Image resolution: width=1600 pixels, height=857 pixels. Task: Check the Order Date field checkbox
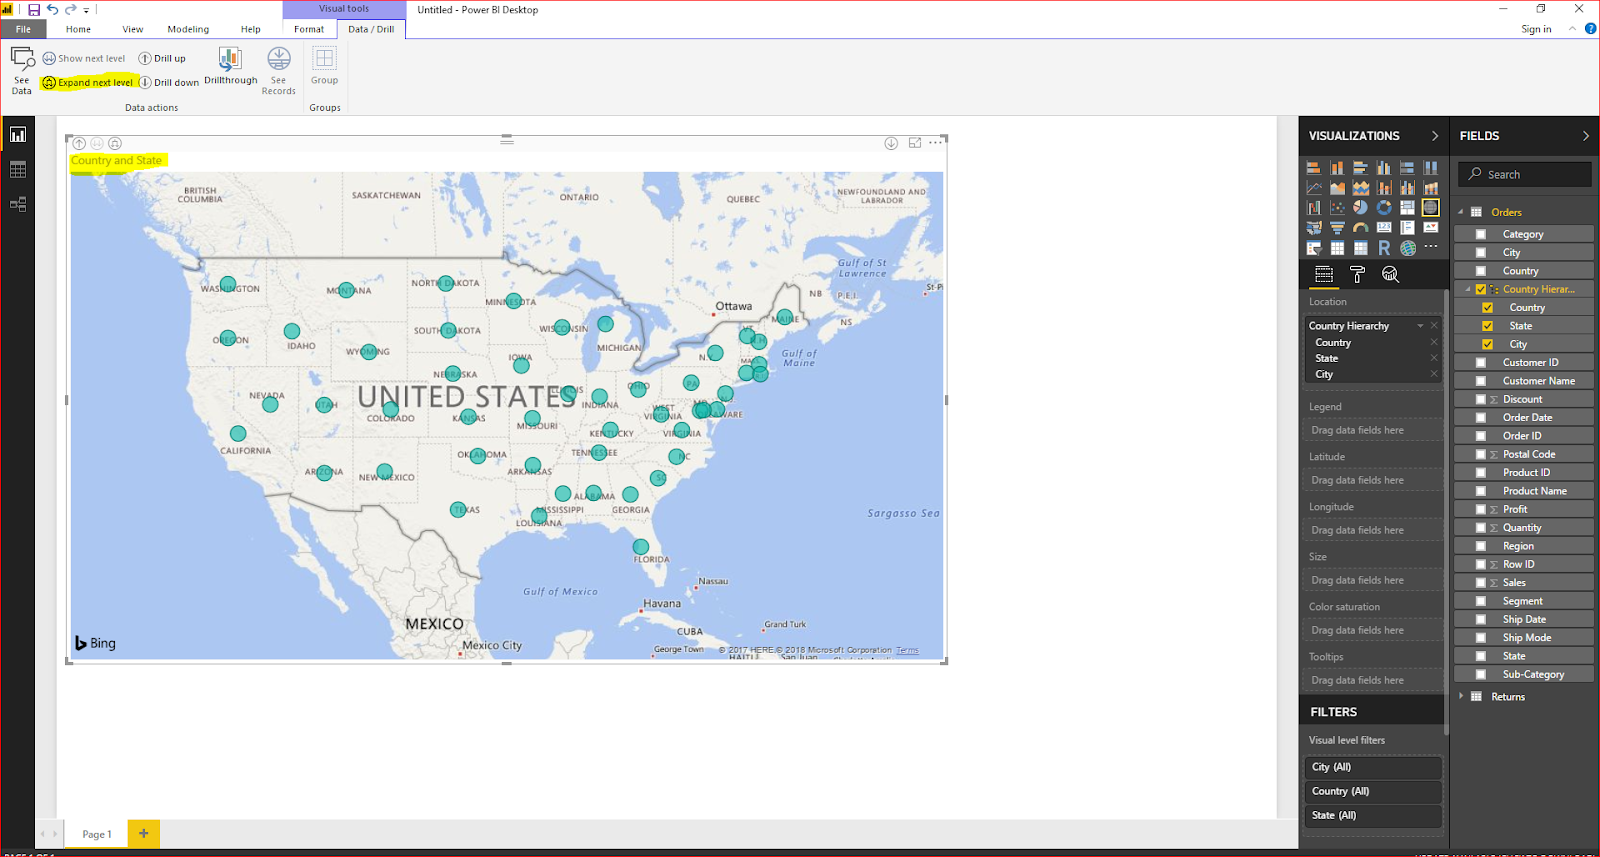pyautogui.click(x=1481, y=418)
